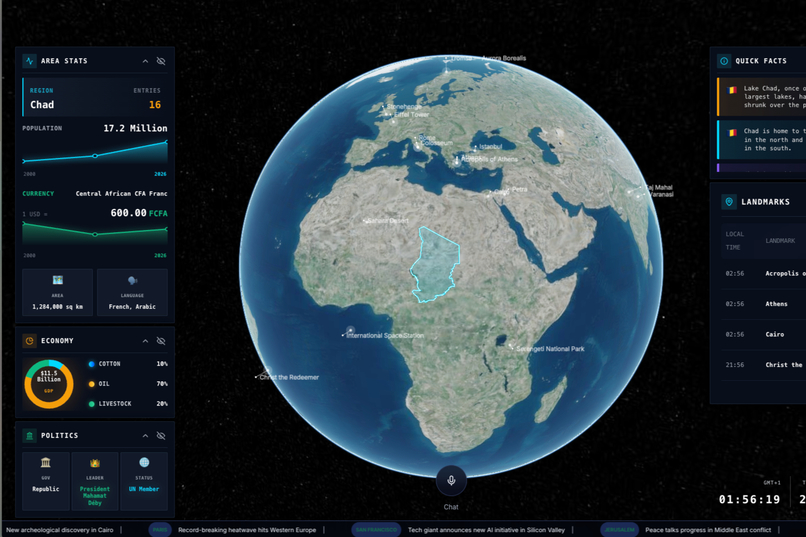
Task: Open the Western Europe heatwave headline
Action: pyautogui.click(x=247, y=530)
